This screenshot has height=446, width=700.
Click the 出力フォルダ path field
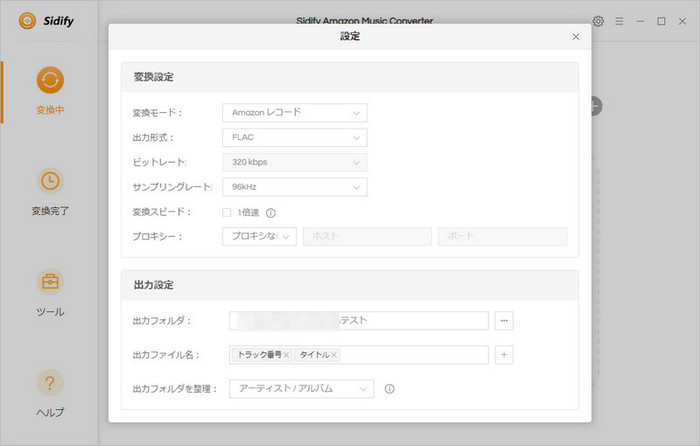pos(358,321)
